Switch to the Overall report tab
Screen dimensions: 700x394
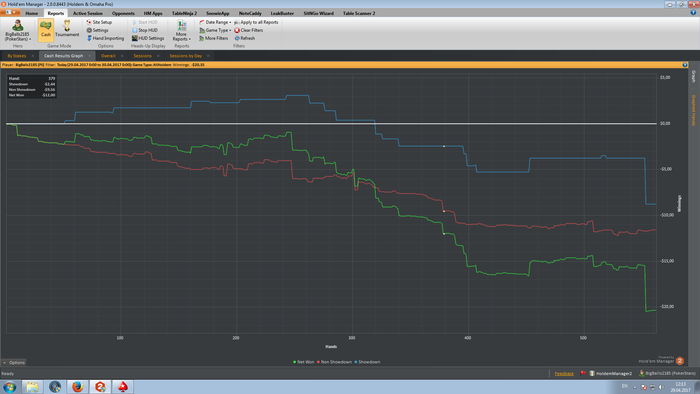pyautogui.click(x=108, y=56)
